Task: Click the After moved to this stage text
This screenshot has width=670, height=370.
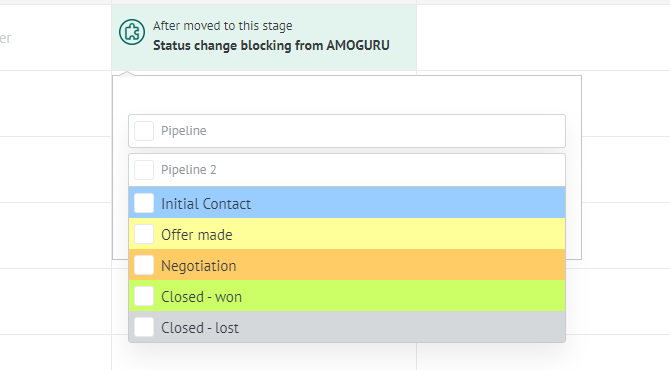Action: point(223,26)
